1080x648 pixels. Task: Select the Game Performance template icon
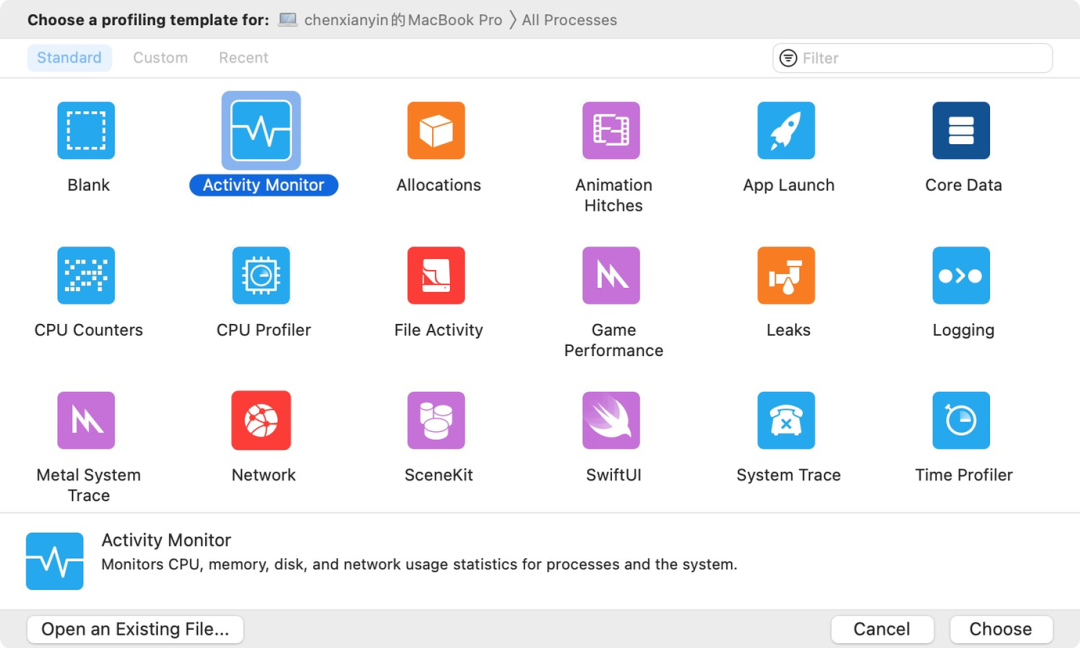[x=611, y=275]
